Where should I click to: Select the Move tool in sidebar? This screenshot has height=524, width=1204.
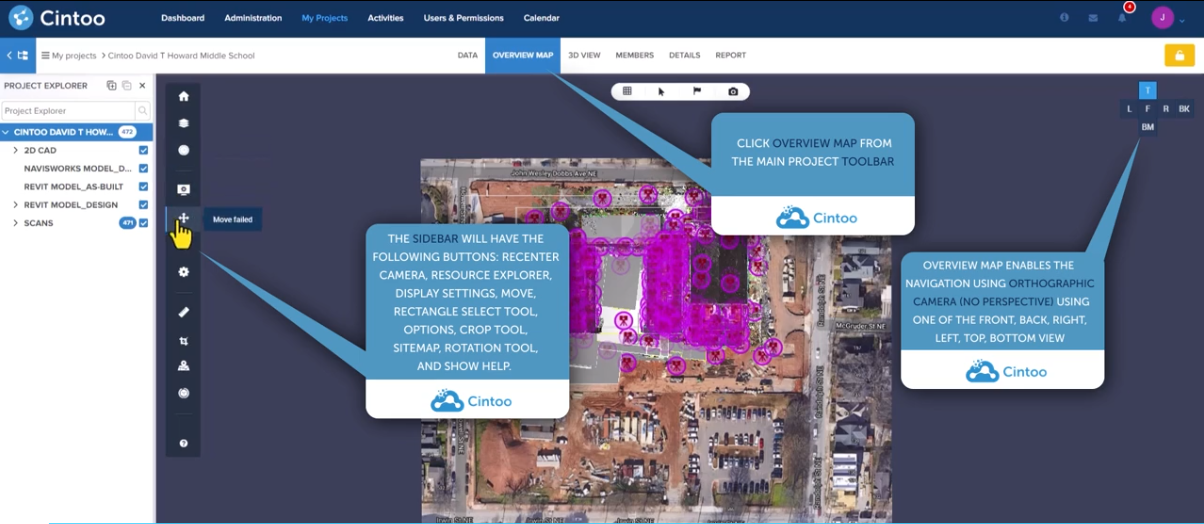tap(183, 218)
